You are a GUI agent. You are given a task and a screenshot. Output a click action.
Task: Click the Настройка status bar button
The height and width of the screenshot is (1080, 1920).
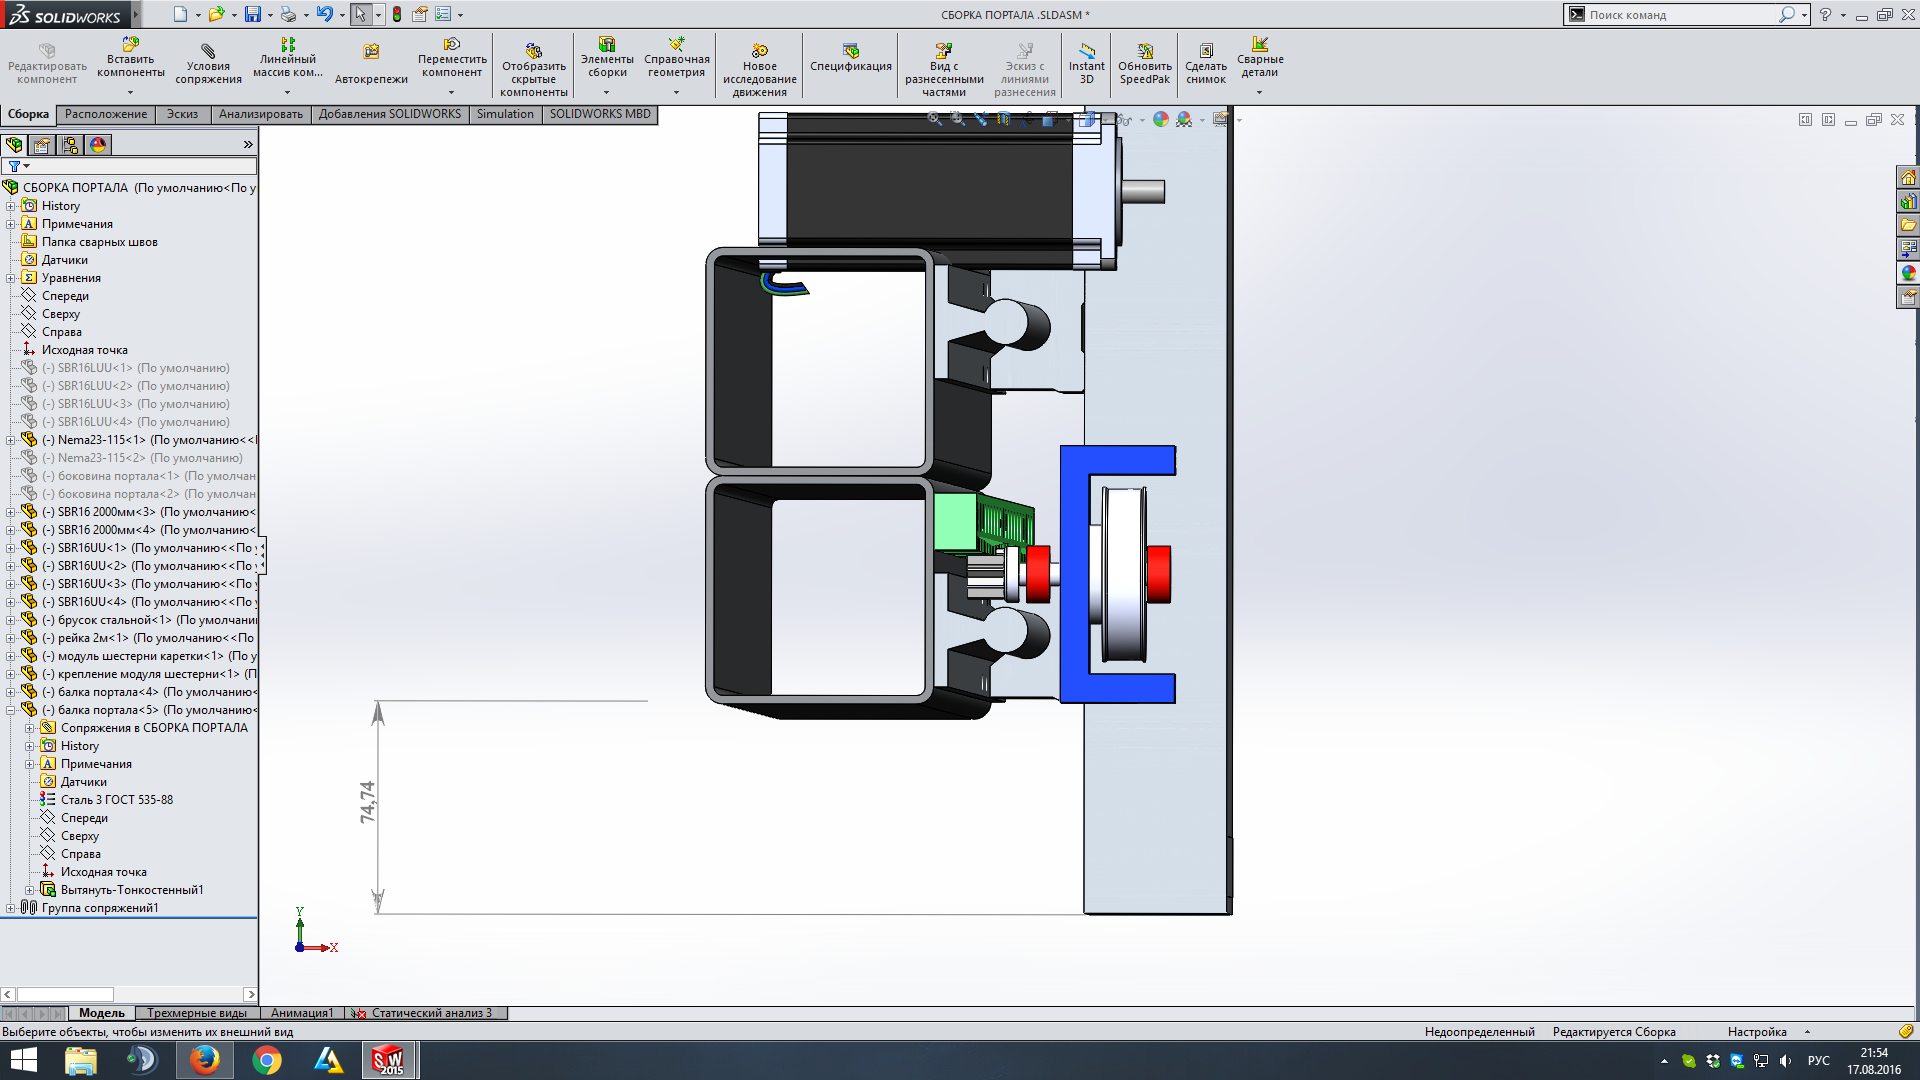[1757, 1032]
